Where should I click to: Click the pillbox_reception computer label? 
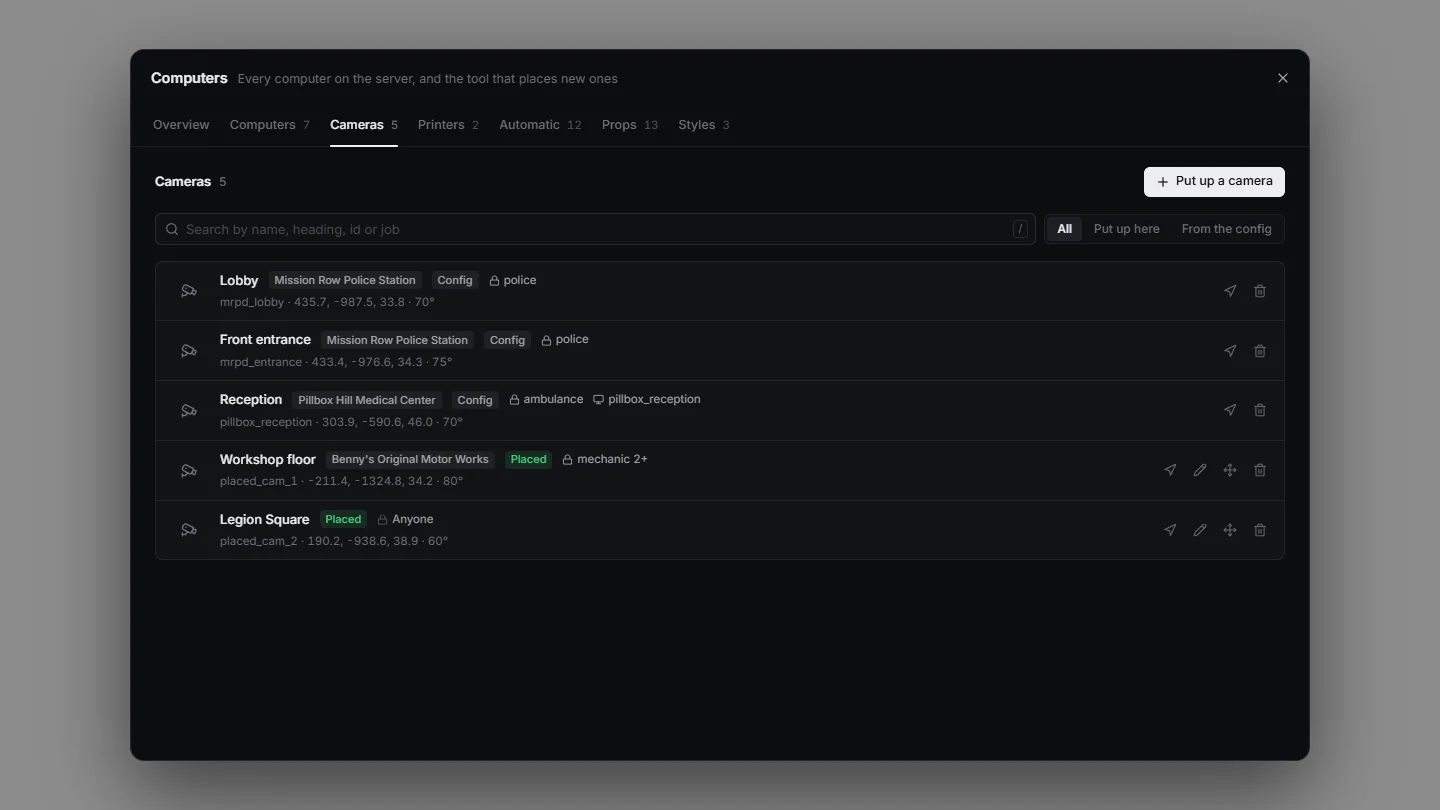[x=647, y=399]
